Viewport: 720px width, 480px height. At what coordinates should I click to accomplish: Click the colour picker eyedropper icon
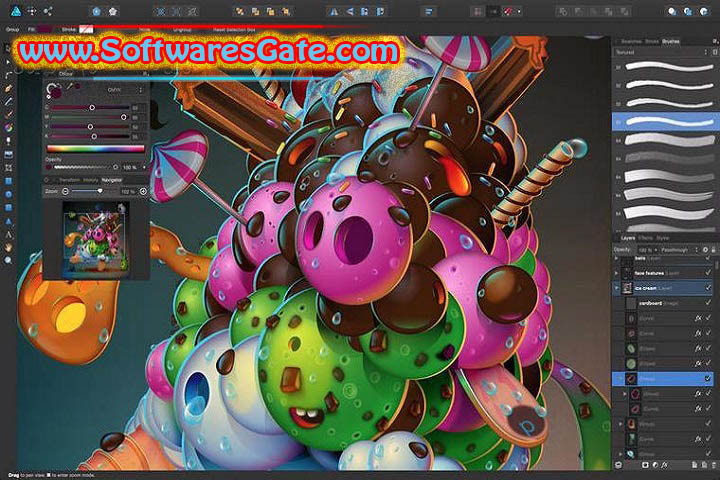click(x=69, y=86)
